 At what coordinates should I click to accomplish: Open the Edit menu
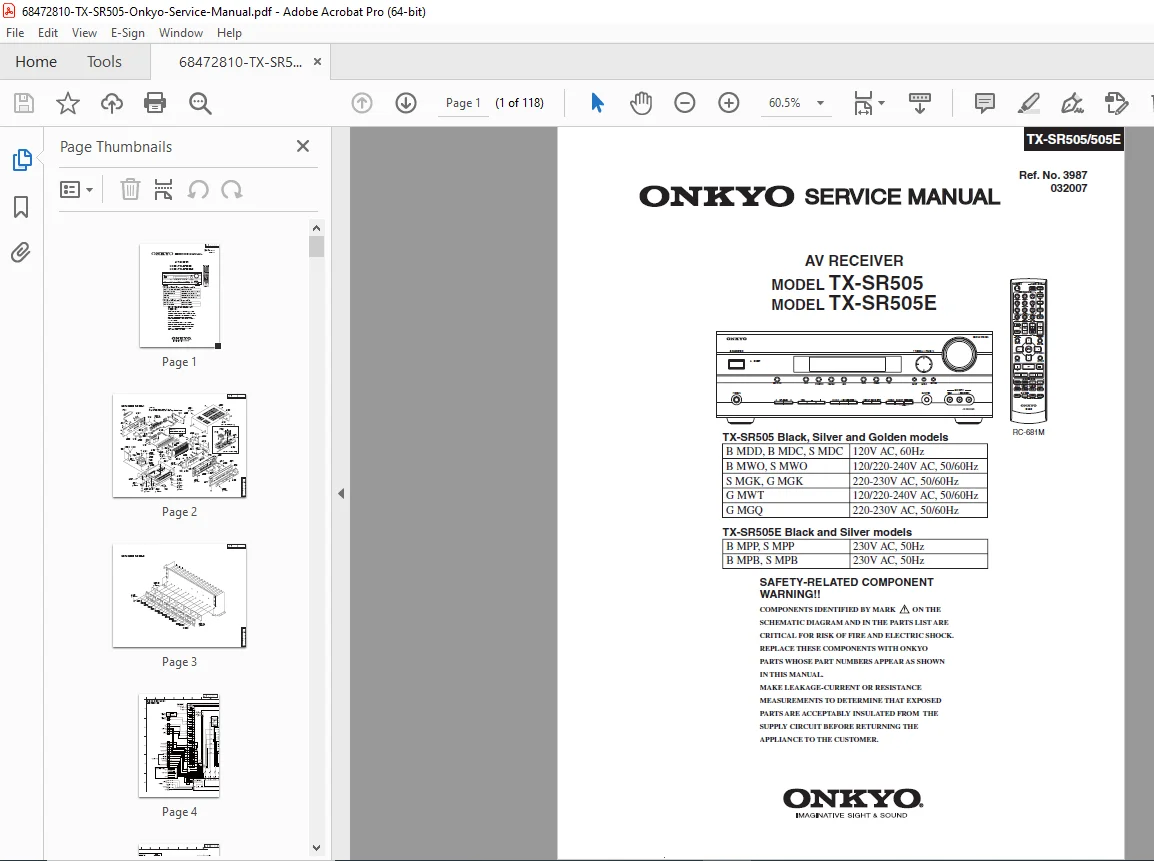coord(48,33)
